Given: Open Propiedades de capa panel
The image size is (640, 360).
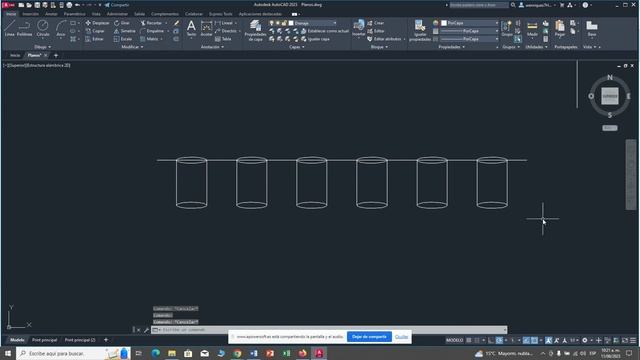Looking at the screenshot, I should (x=256, y=30).
